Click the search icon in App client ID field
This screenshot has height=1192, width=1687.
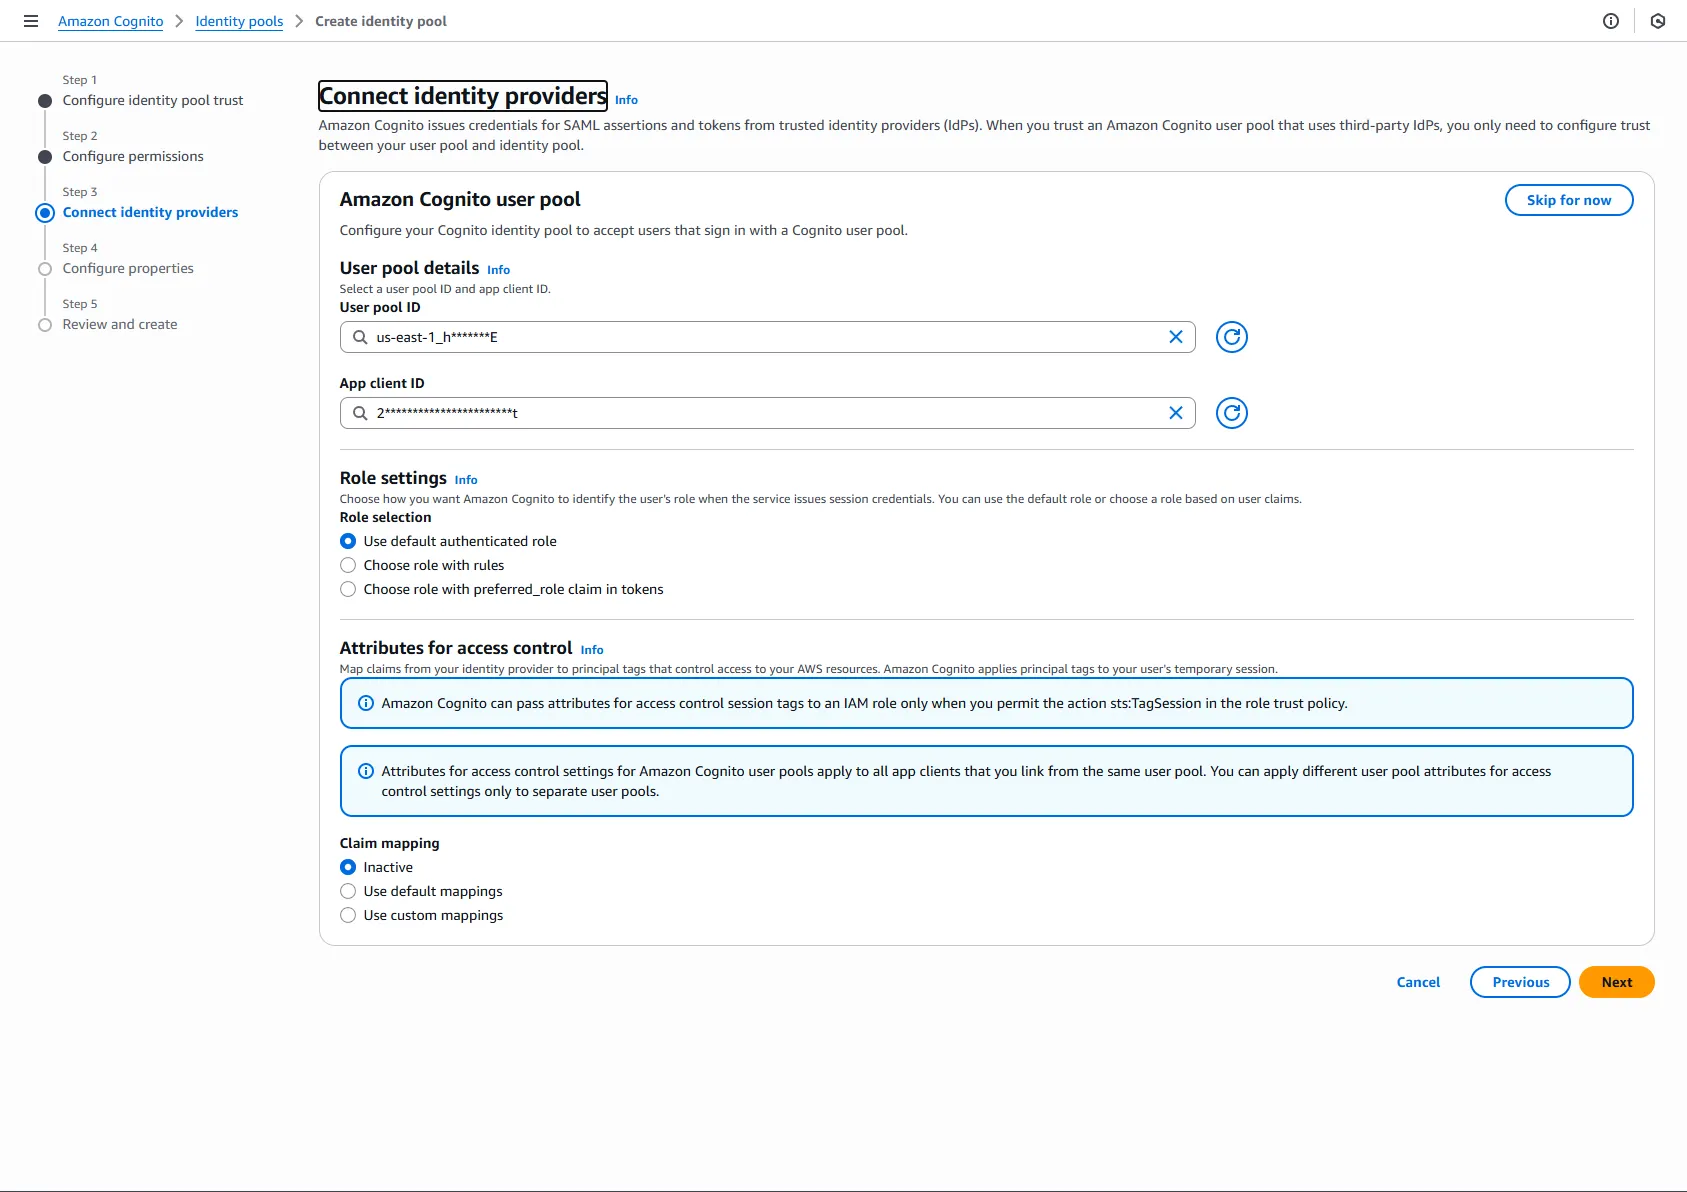tap(360, 413)
